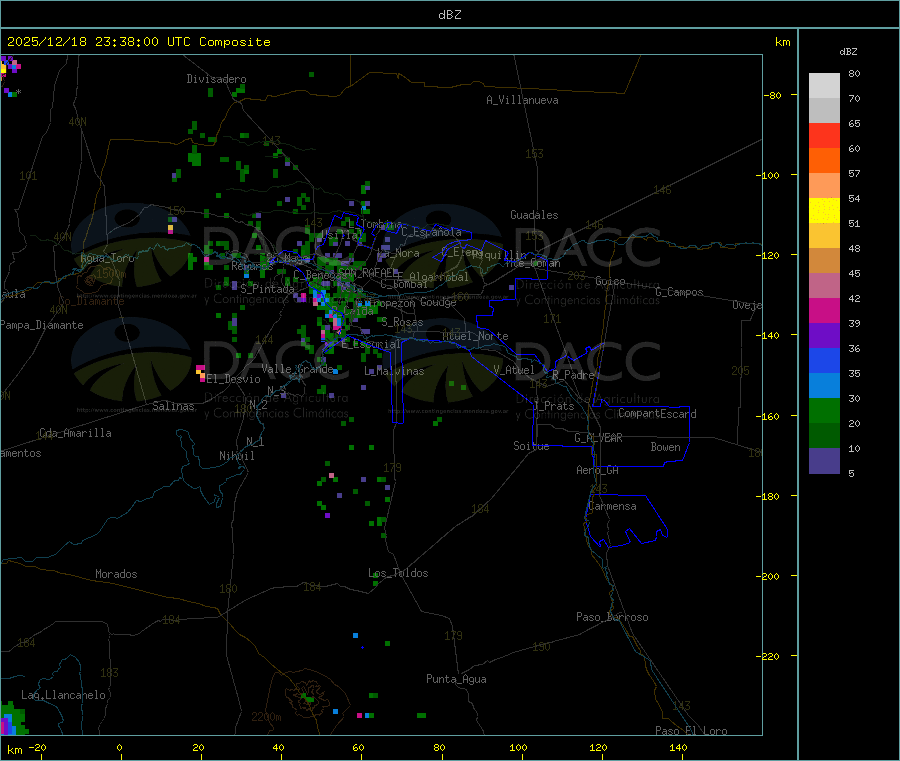
Task: Select the Nihuil label
Action: (237, 456)
